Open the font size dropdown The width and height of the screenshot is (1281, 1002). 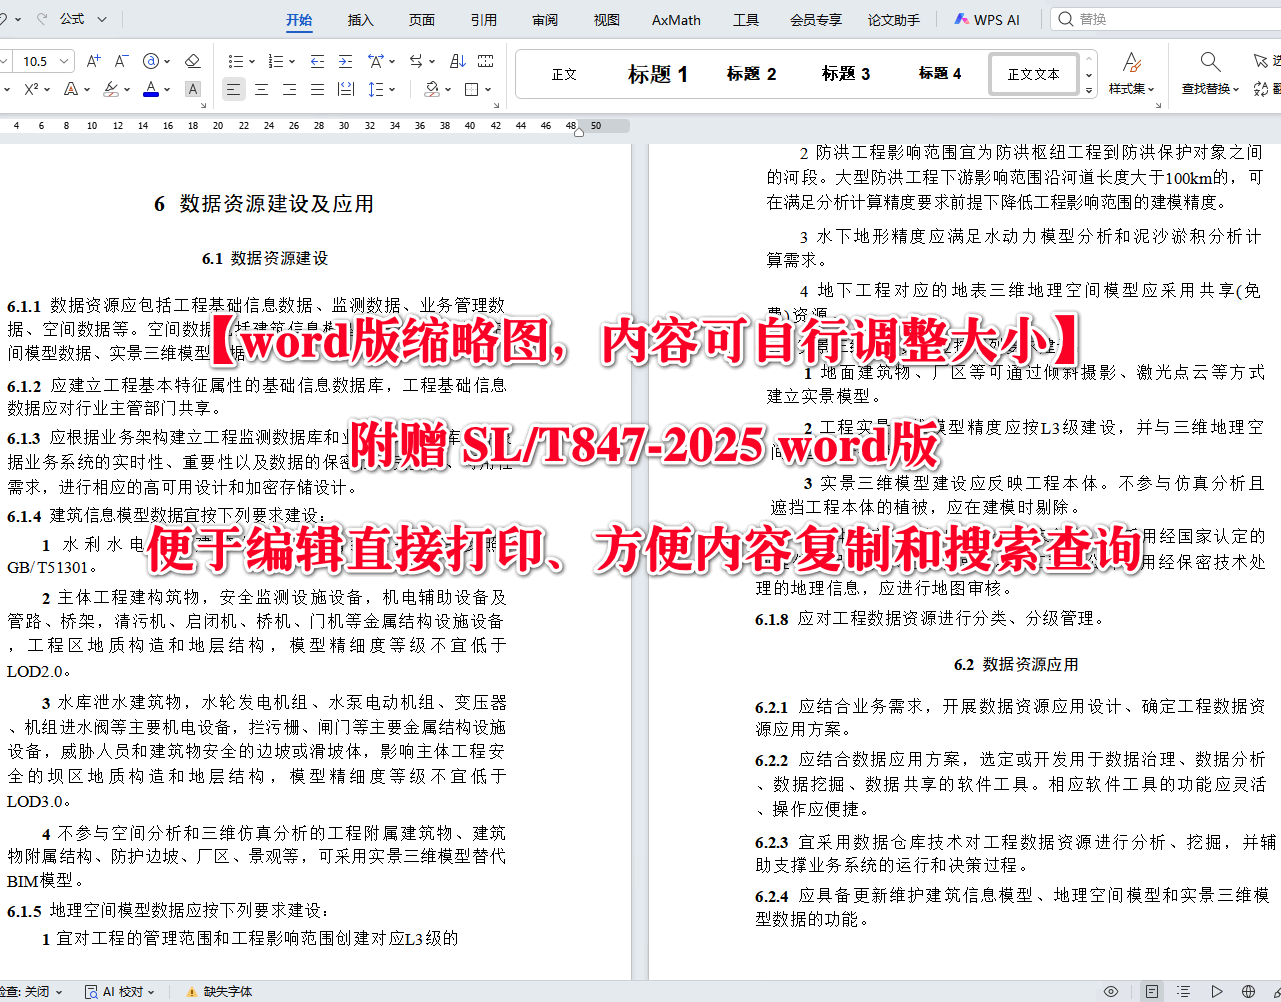[x=62, y=60]
